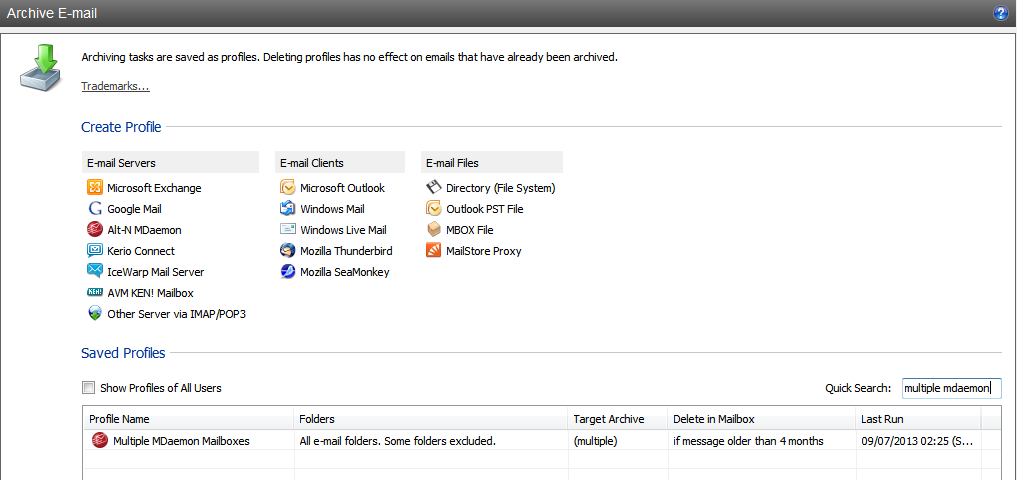Sort by the Last Run column header
Viewport: 1017px width, 480px height.
point(918,419)
